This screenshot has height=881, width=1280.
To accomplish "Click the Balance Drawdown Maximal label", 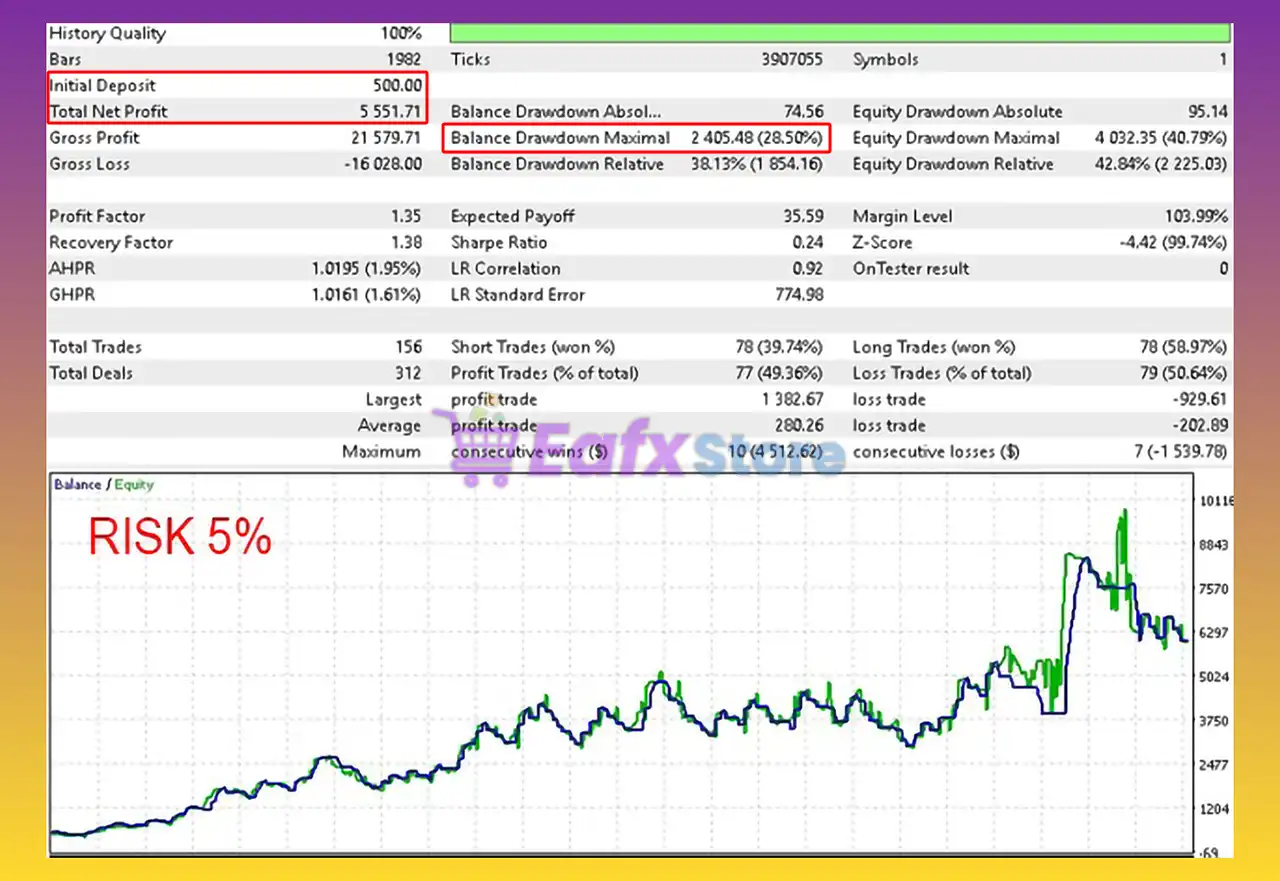I will pyautogui.click(x=560, y=138).
